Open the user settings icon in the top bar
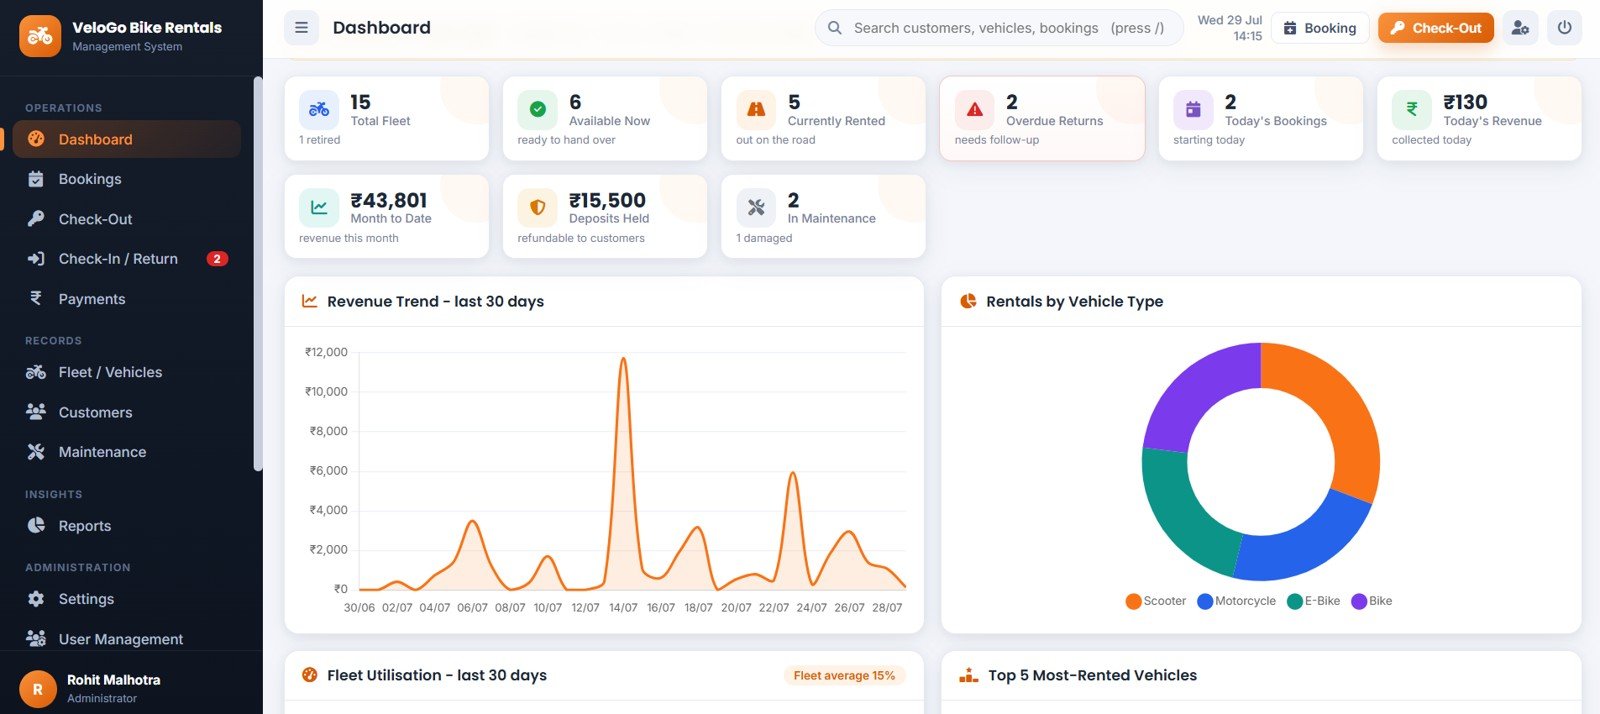Screen dimensions: 1600x714 tap(1520, 28)
